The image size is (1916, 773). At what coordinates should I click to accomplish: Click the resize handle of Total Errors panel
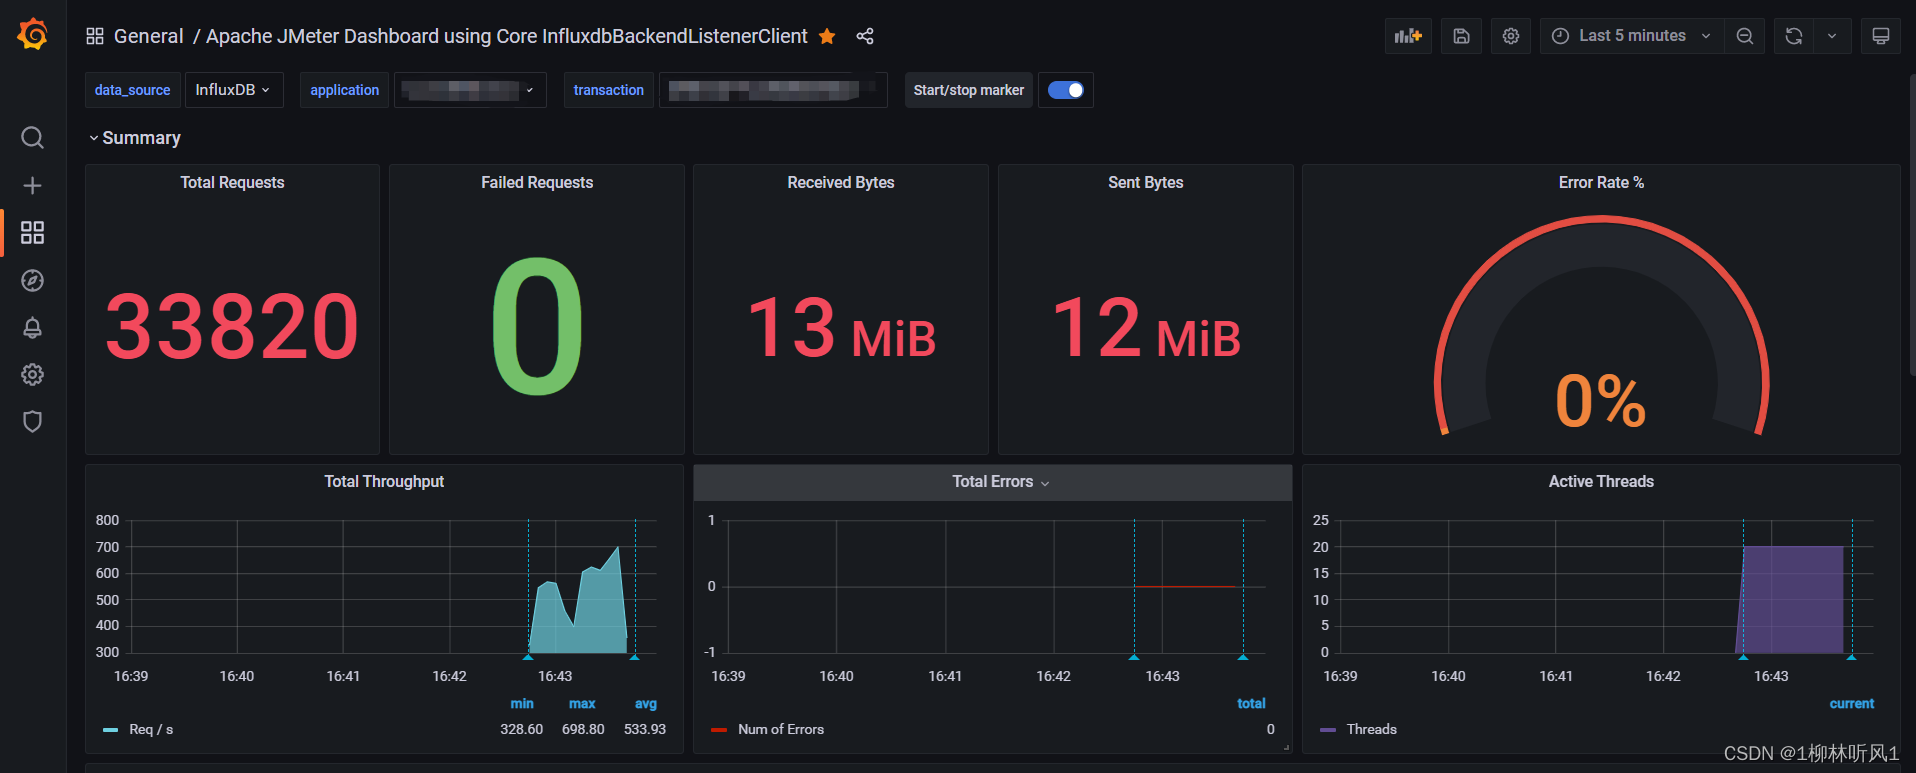(1286, 747)
